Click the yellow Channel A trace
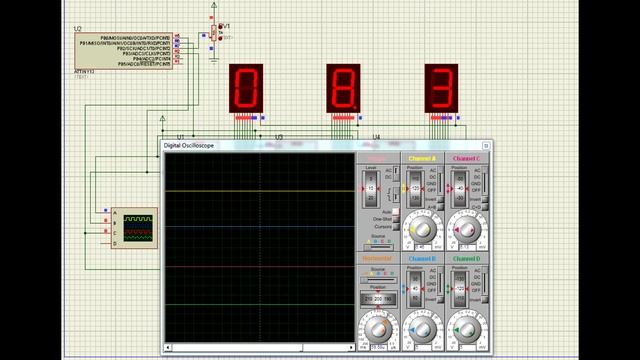Image resolution: width=640 pixels, height=360 pixels. tap(260, 191)
